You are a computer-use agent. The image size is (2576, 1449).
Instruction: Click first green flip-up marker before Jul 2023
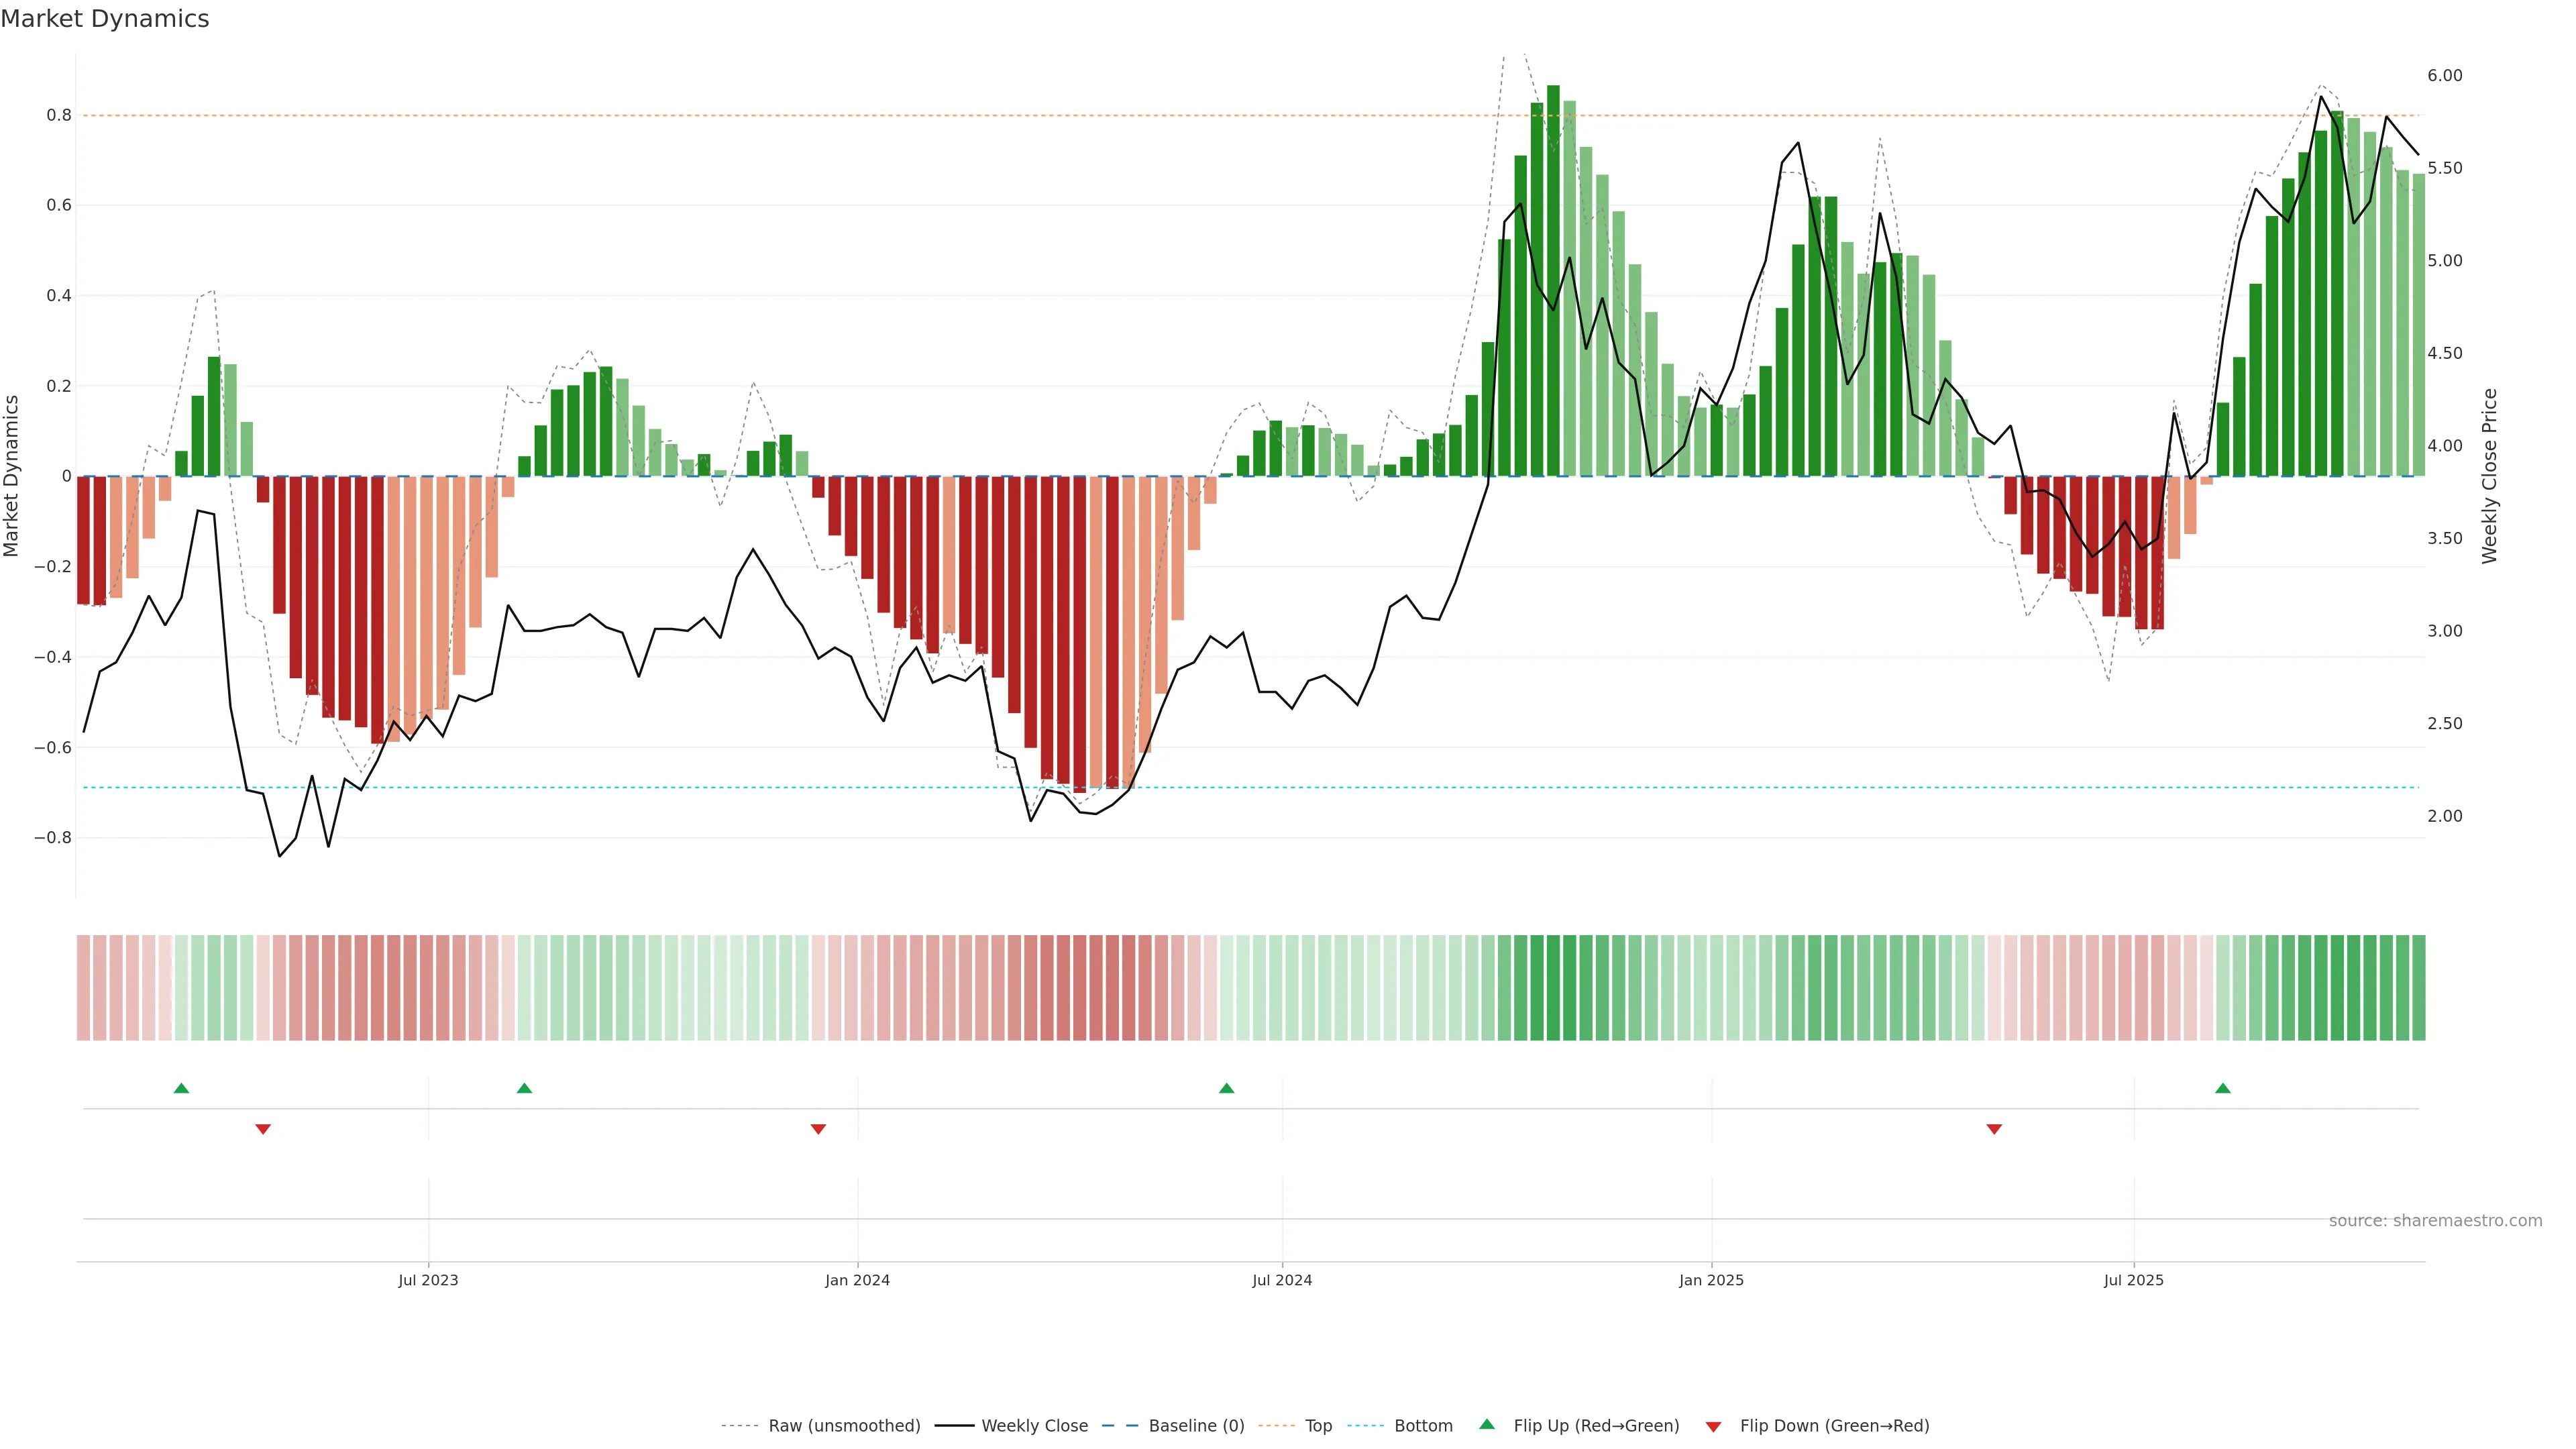[x=181, y=1088]
